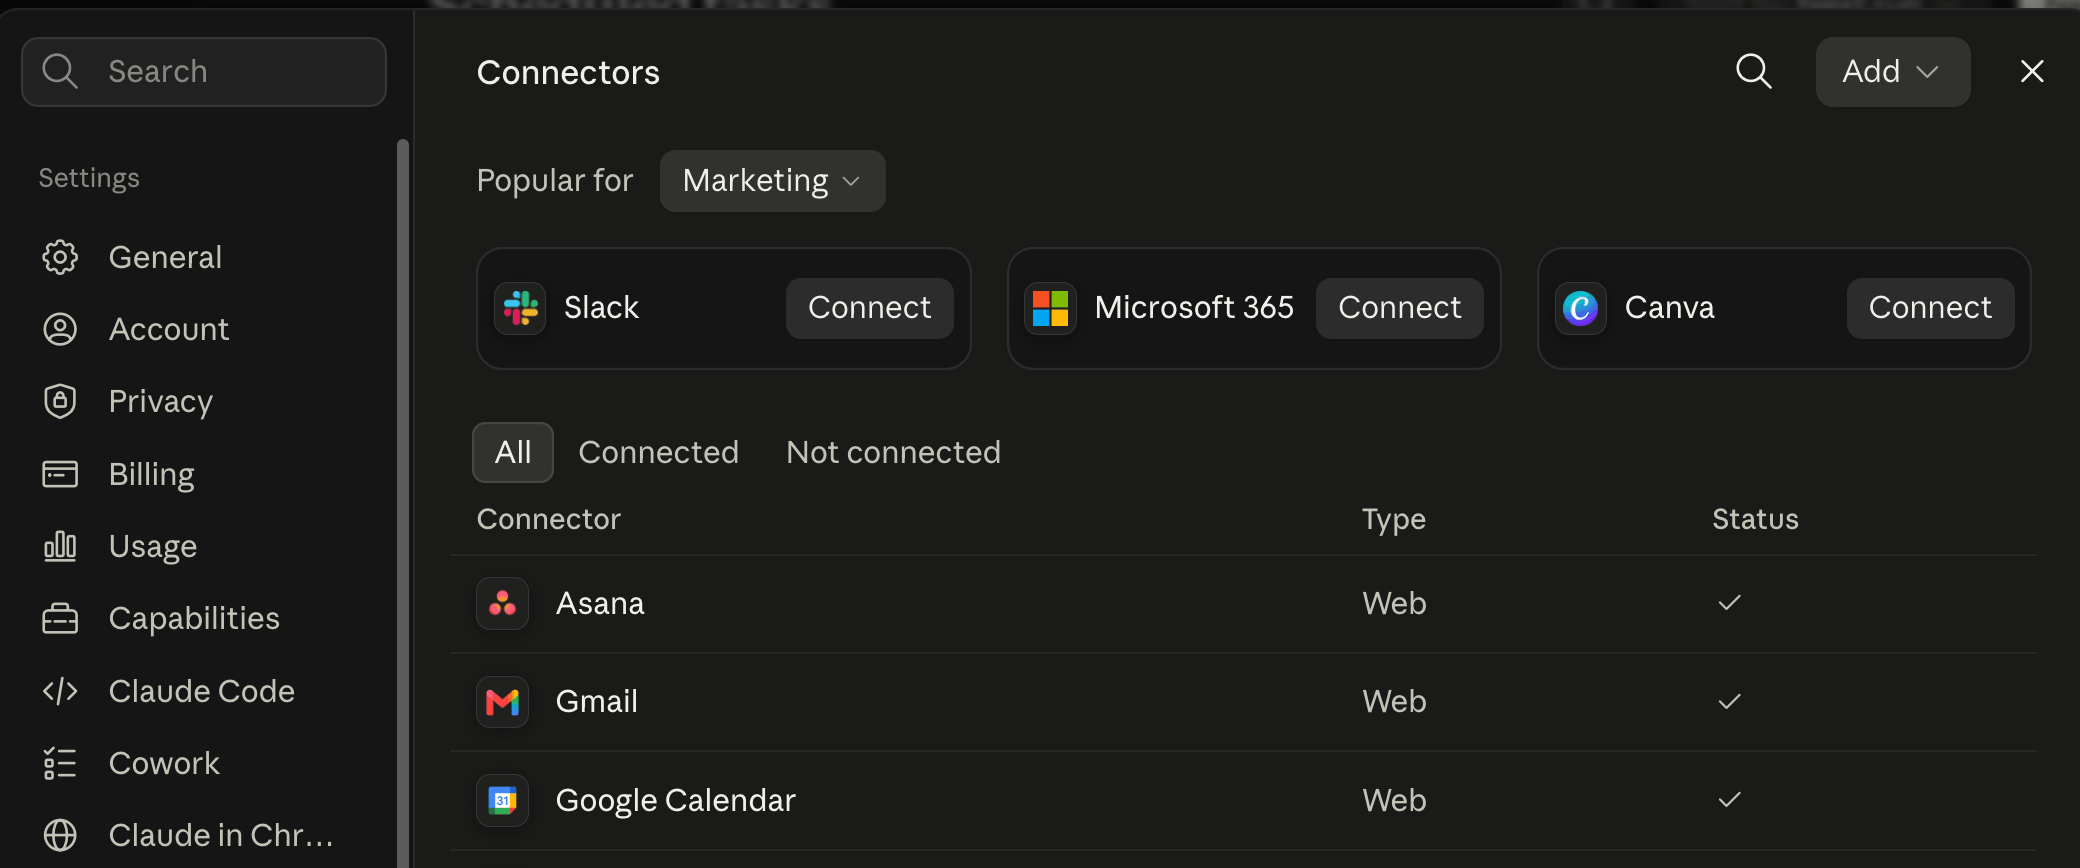Click the General gear icon
This screenshot has height=868, width=2080.
pyautogui.click(x=60, y=257)
